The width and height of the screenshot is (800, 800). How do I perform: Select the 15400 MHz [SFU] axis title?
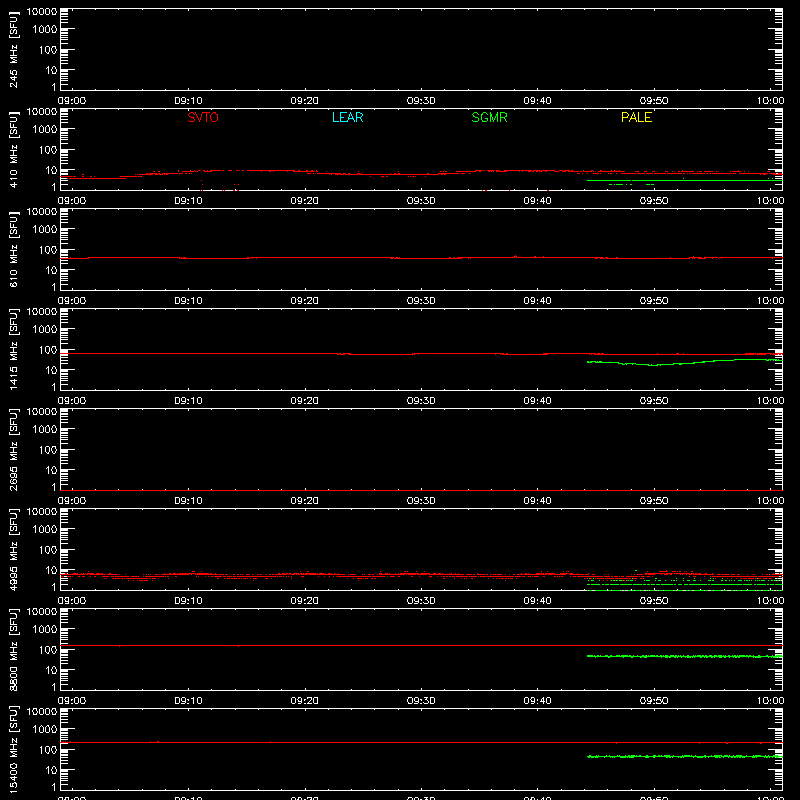coord(13,749)
